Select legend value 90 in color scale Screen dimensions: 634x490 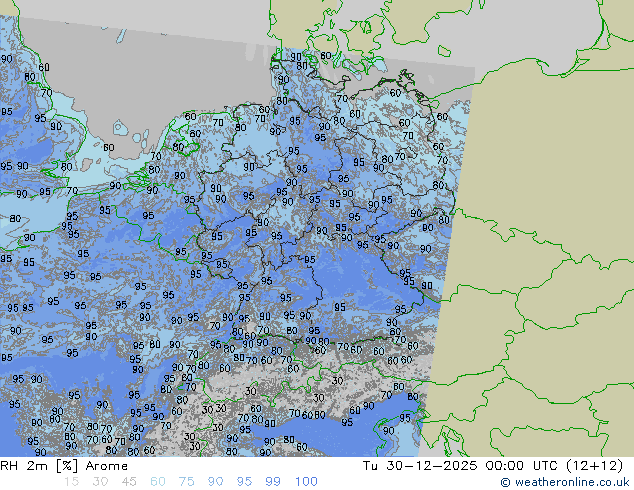(215, 482)
